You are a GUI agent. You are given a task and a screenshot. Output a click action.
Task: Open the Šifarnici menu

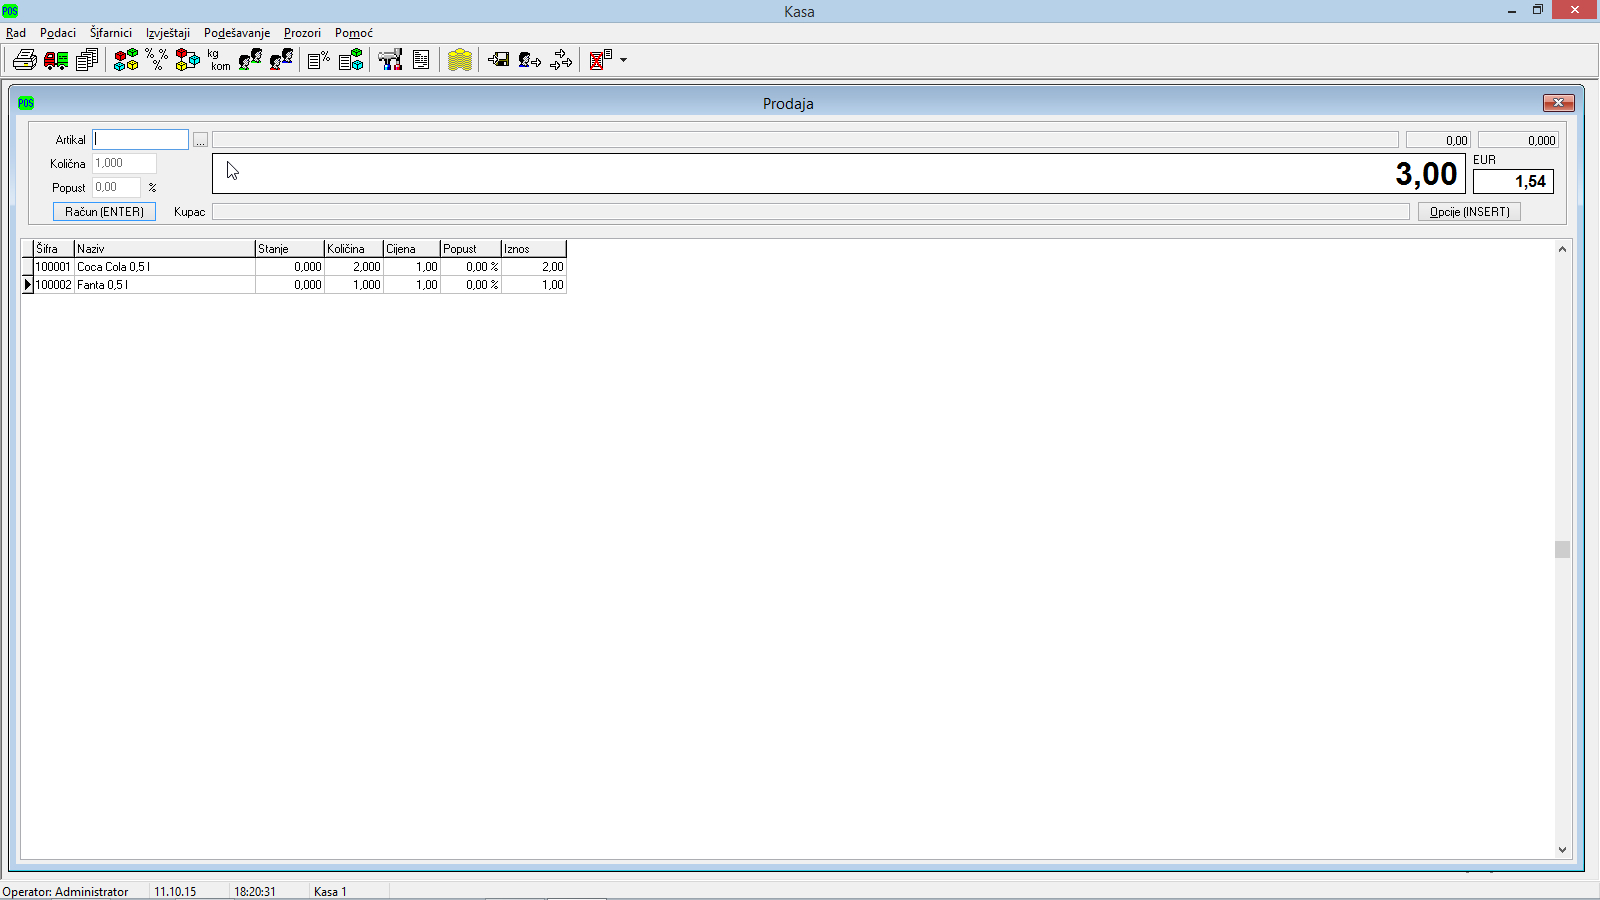110,33
